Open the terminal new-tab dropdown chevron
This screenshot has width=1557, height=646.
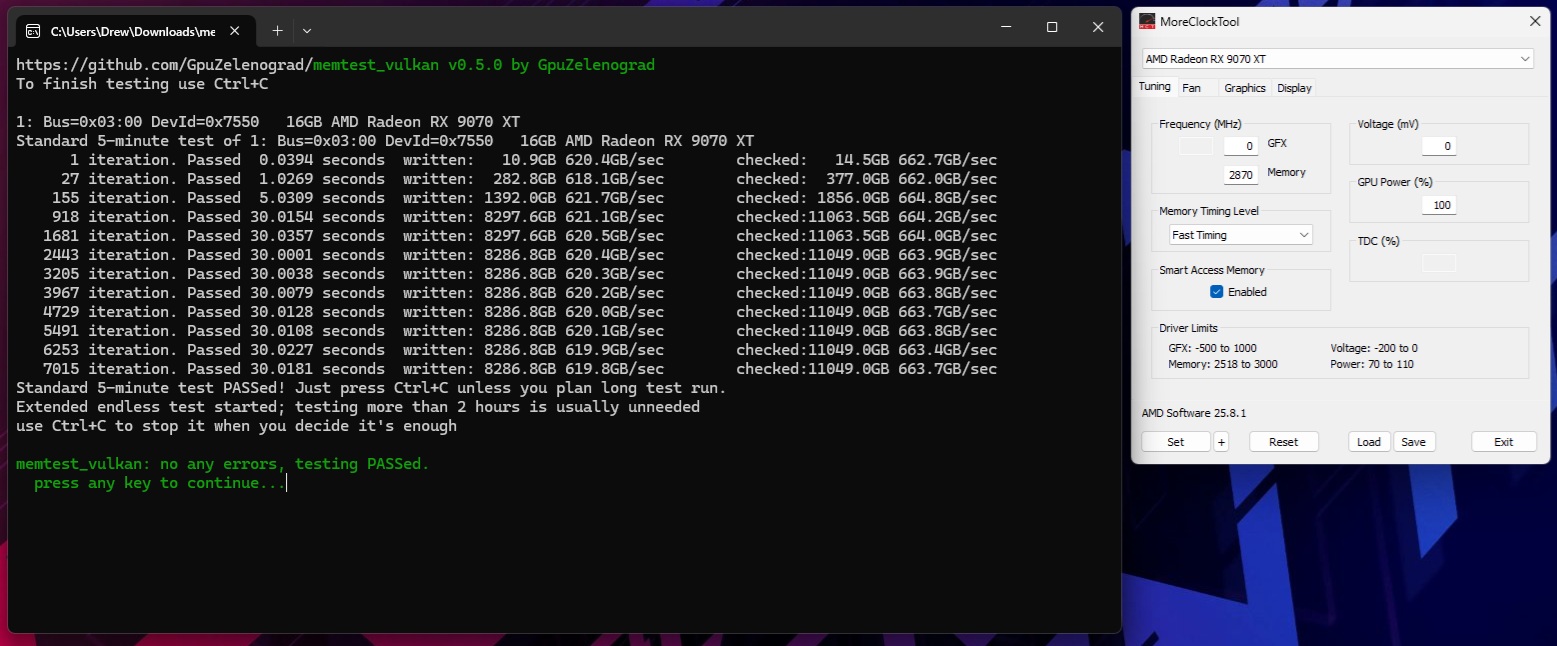click(x=307, y=31)
